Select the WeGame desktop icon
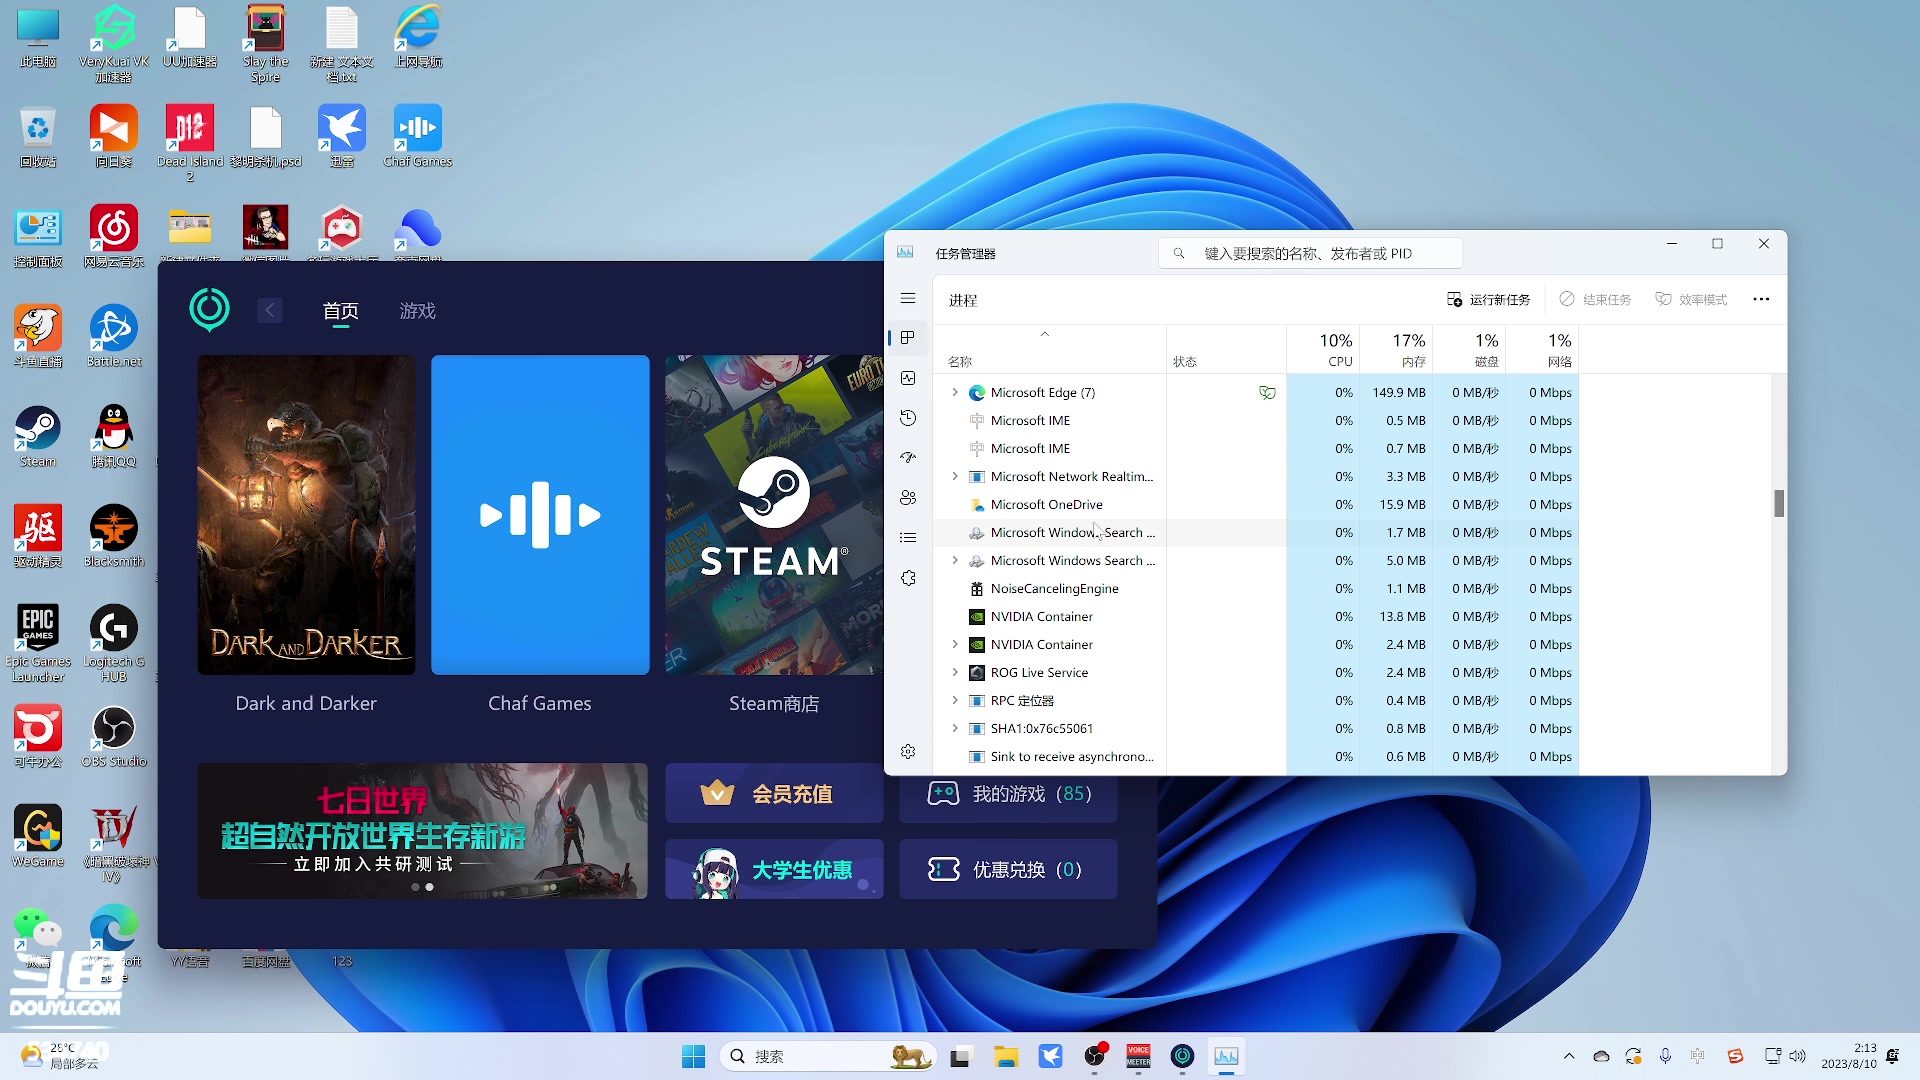Viewport: 1920px width, 1080px height. click(x=38, y=836)
